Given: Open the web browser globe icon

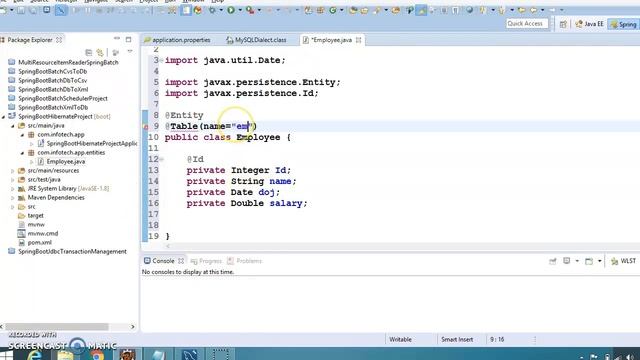Looking at the screenshot, I should click(x=470, y=10).
